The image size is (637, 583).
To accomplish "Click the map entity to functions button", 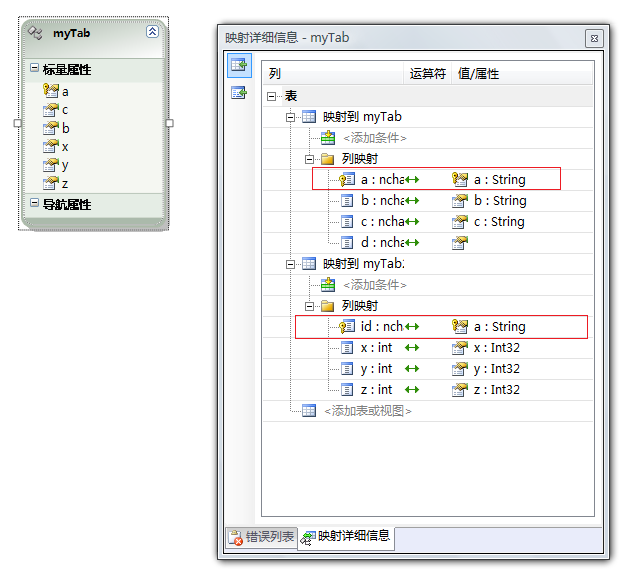I will coord(239,93).
